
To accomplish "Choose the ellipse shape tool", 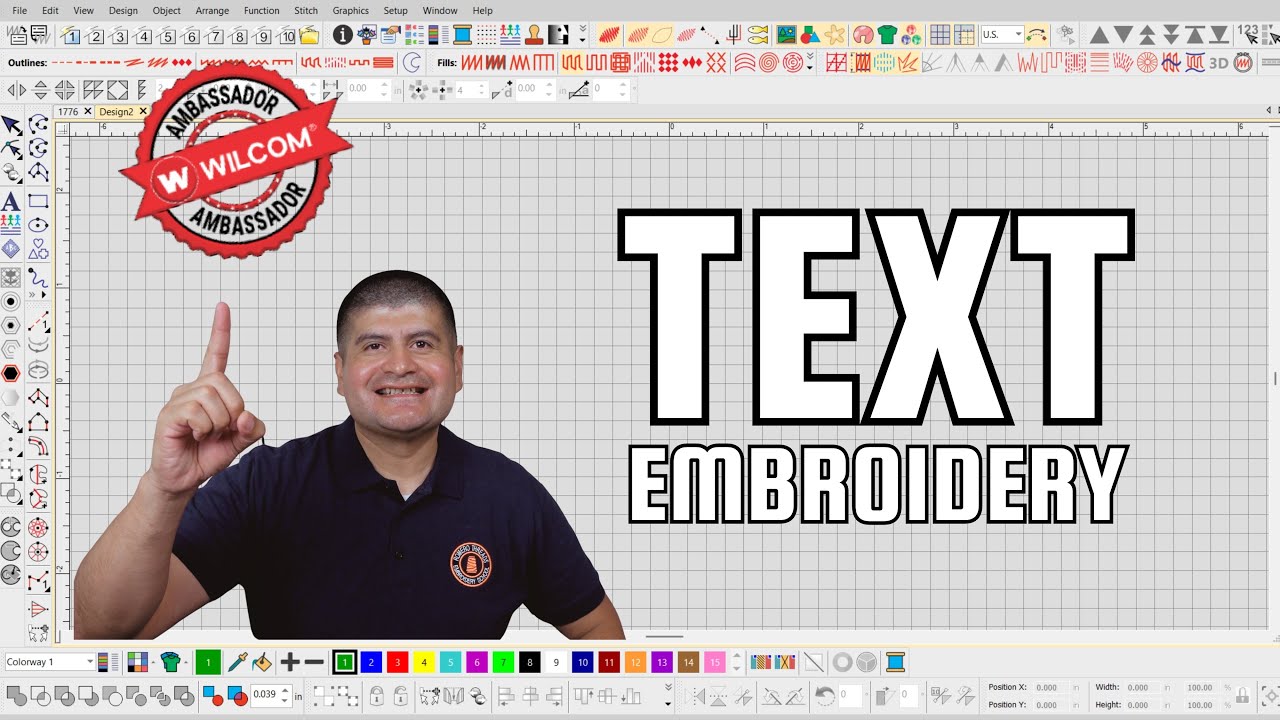I will [x=38, y=225].
